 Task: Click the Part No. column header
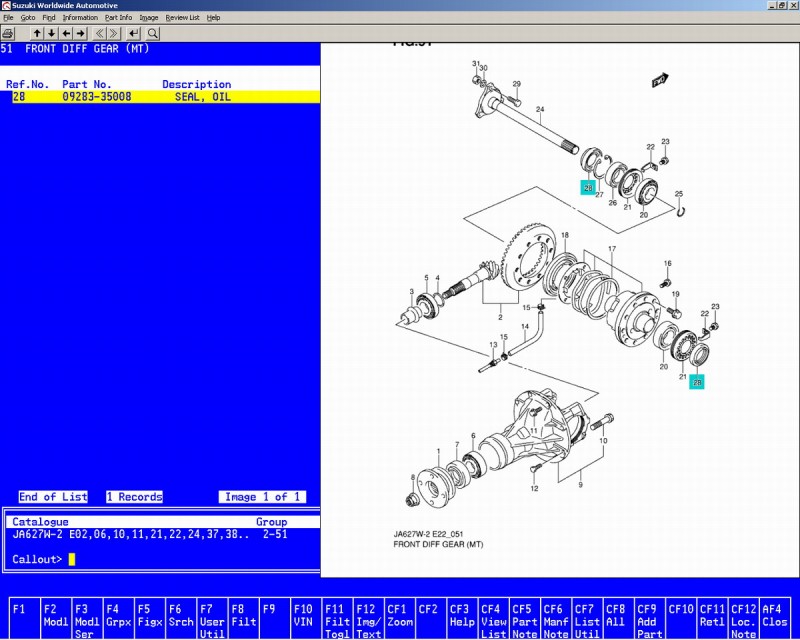pyautogui.click(x=87, y=84)
